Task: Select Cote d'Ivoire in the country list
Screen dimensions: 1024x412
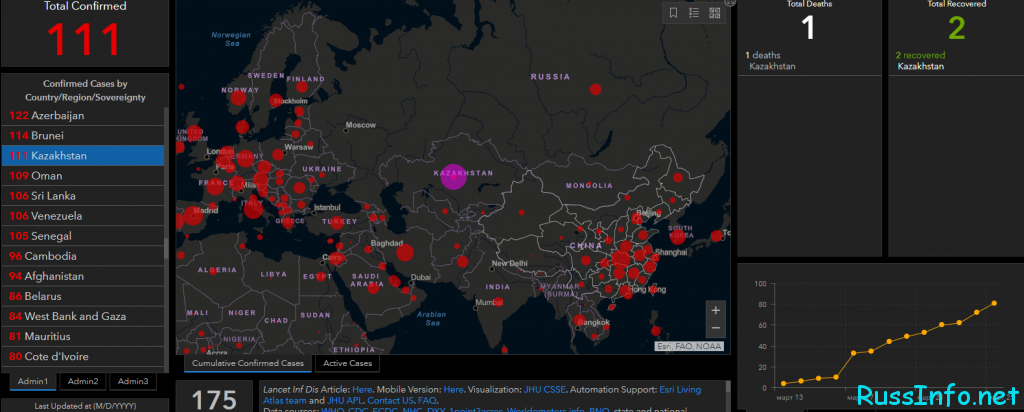Action: click(x=83, y=357)
